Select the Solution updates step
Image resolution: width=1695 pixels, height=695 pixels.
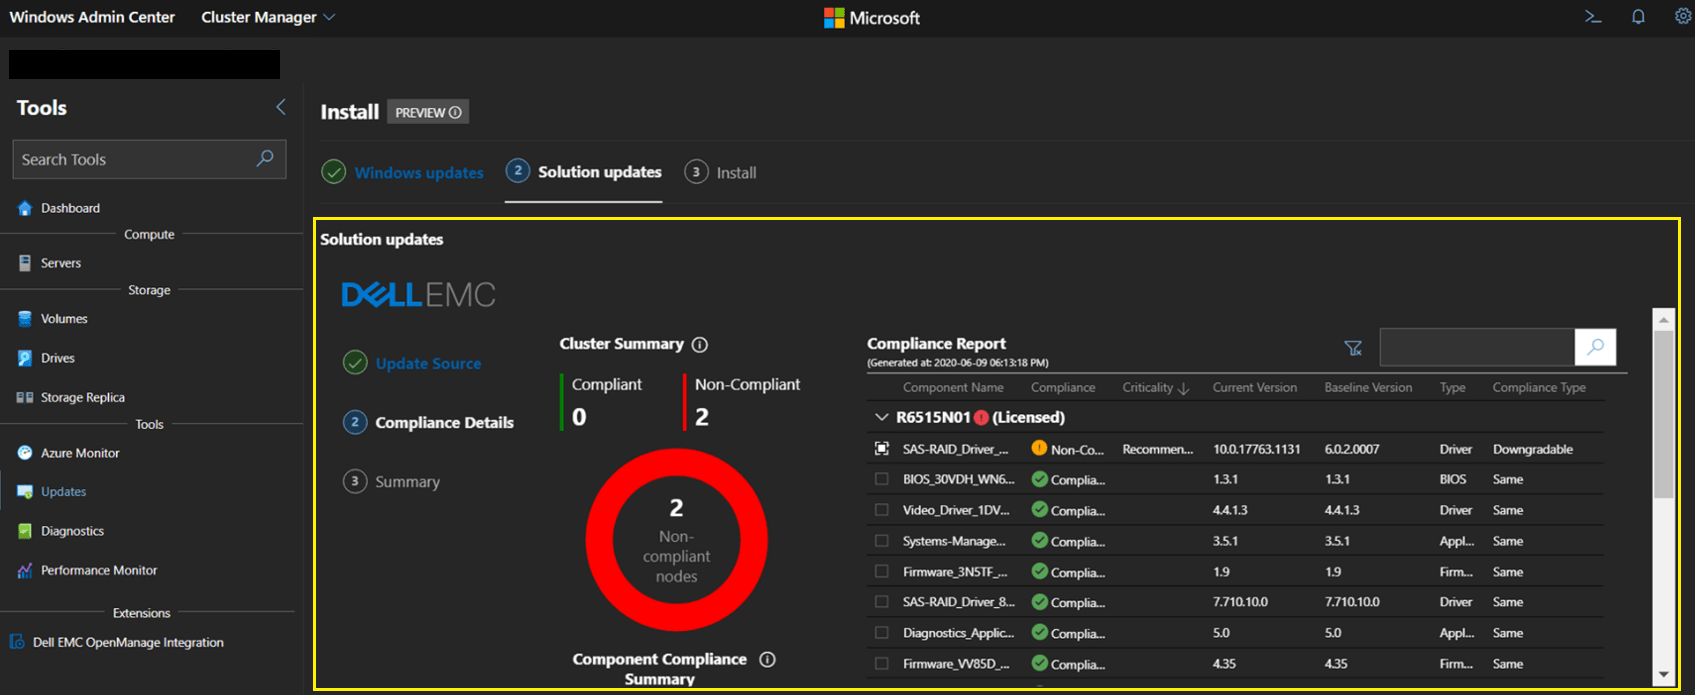tap(584, 172)
